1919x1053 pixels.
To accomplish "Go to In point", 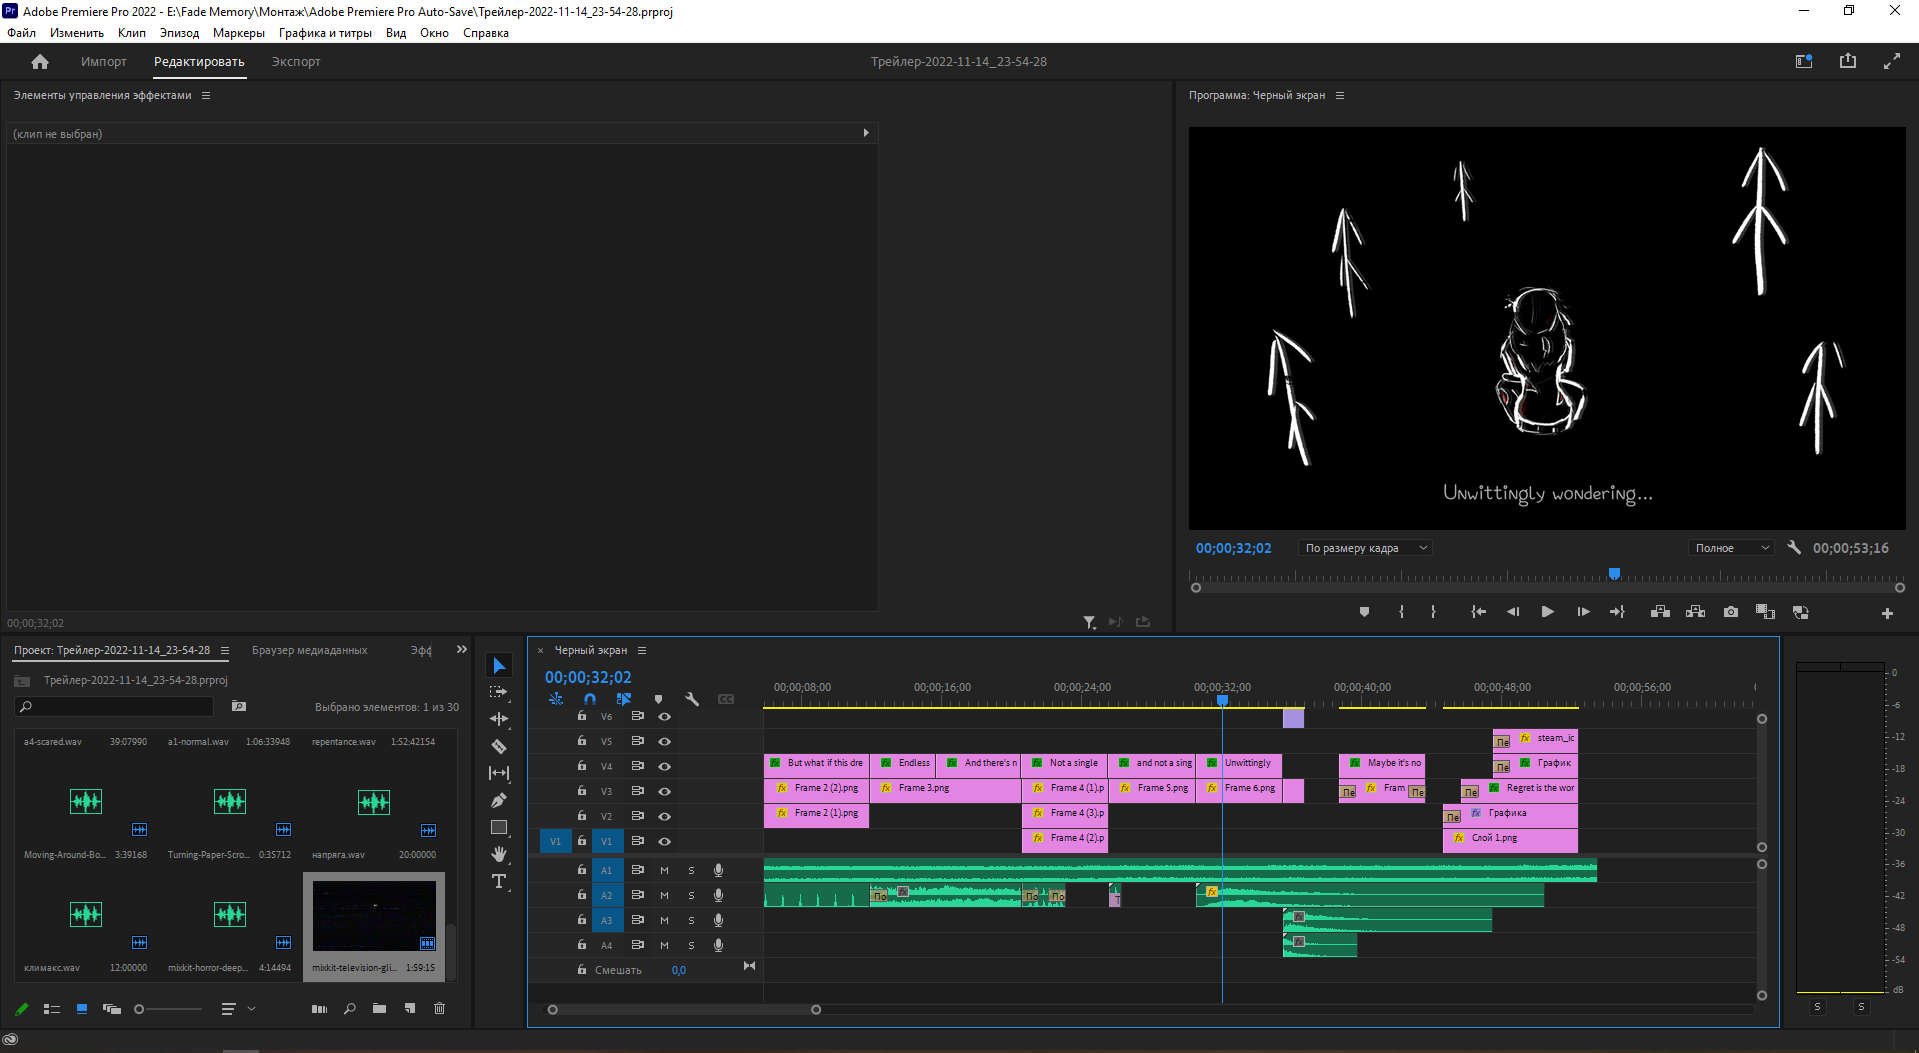I will point(1478,612).
